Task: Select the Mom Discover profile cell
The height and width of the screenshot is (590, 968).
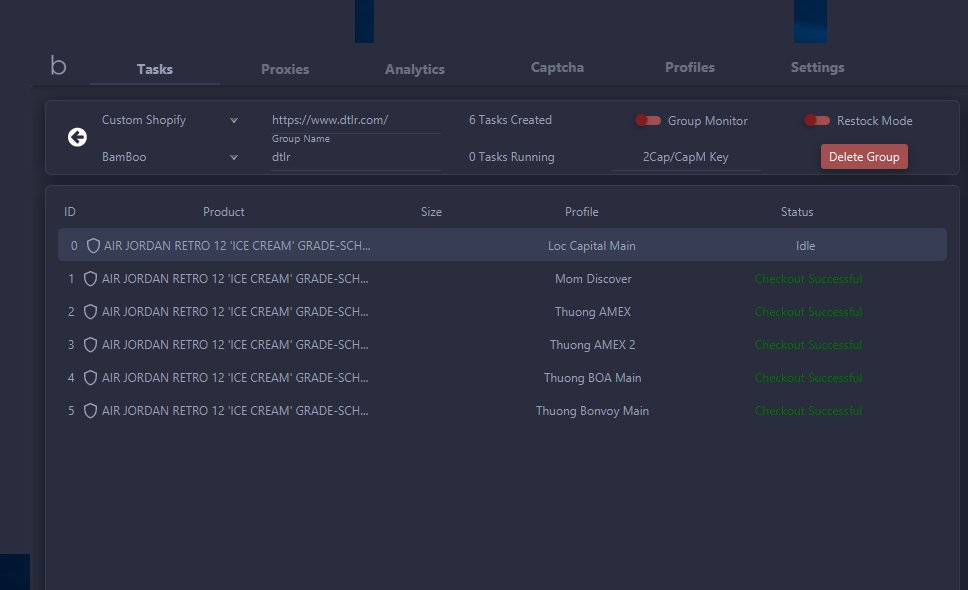Action: 593,279
